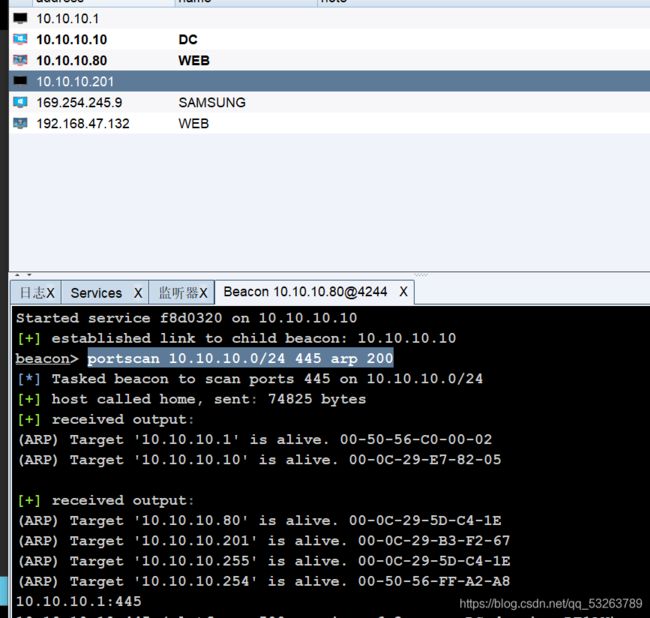The height and width of the screenshot is (618, 650).
Task: Switch to the Beacon 10.10.10.80@4244 tab
Action: click(306, 291)
